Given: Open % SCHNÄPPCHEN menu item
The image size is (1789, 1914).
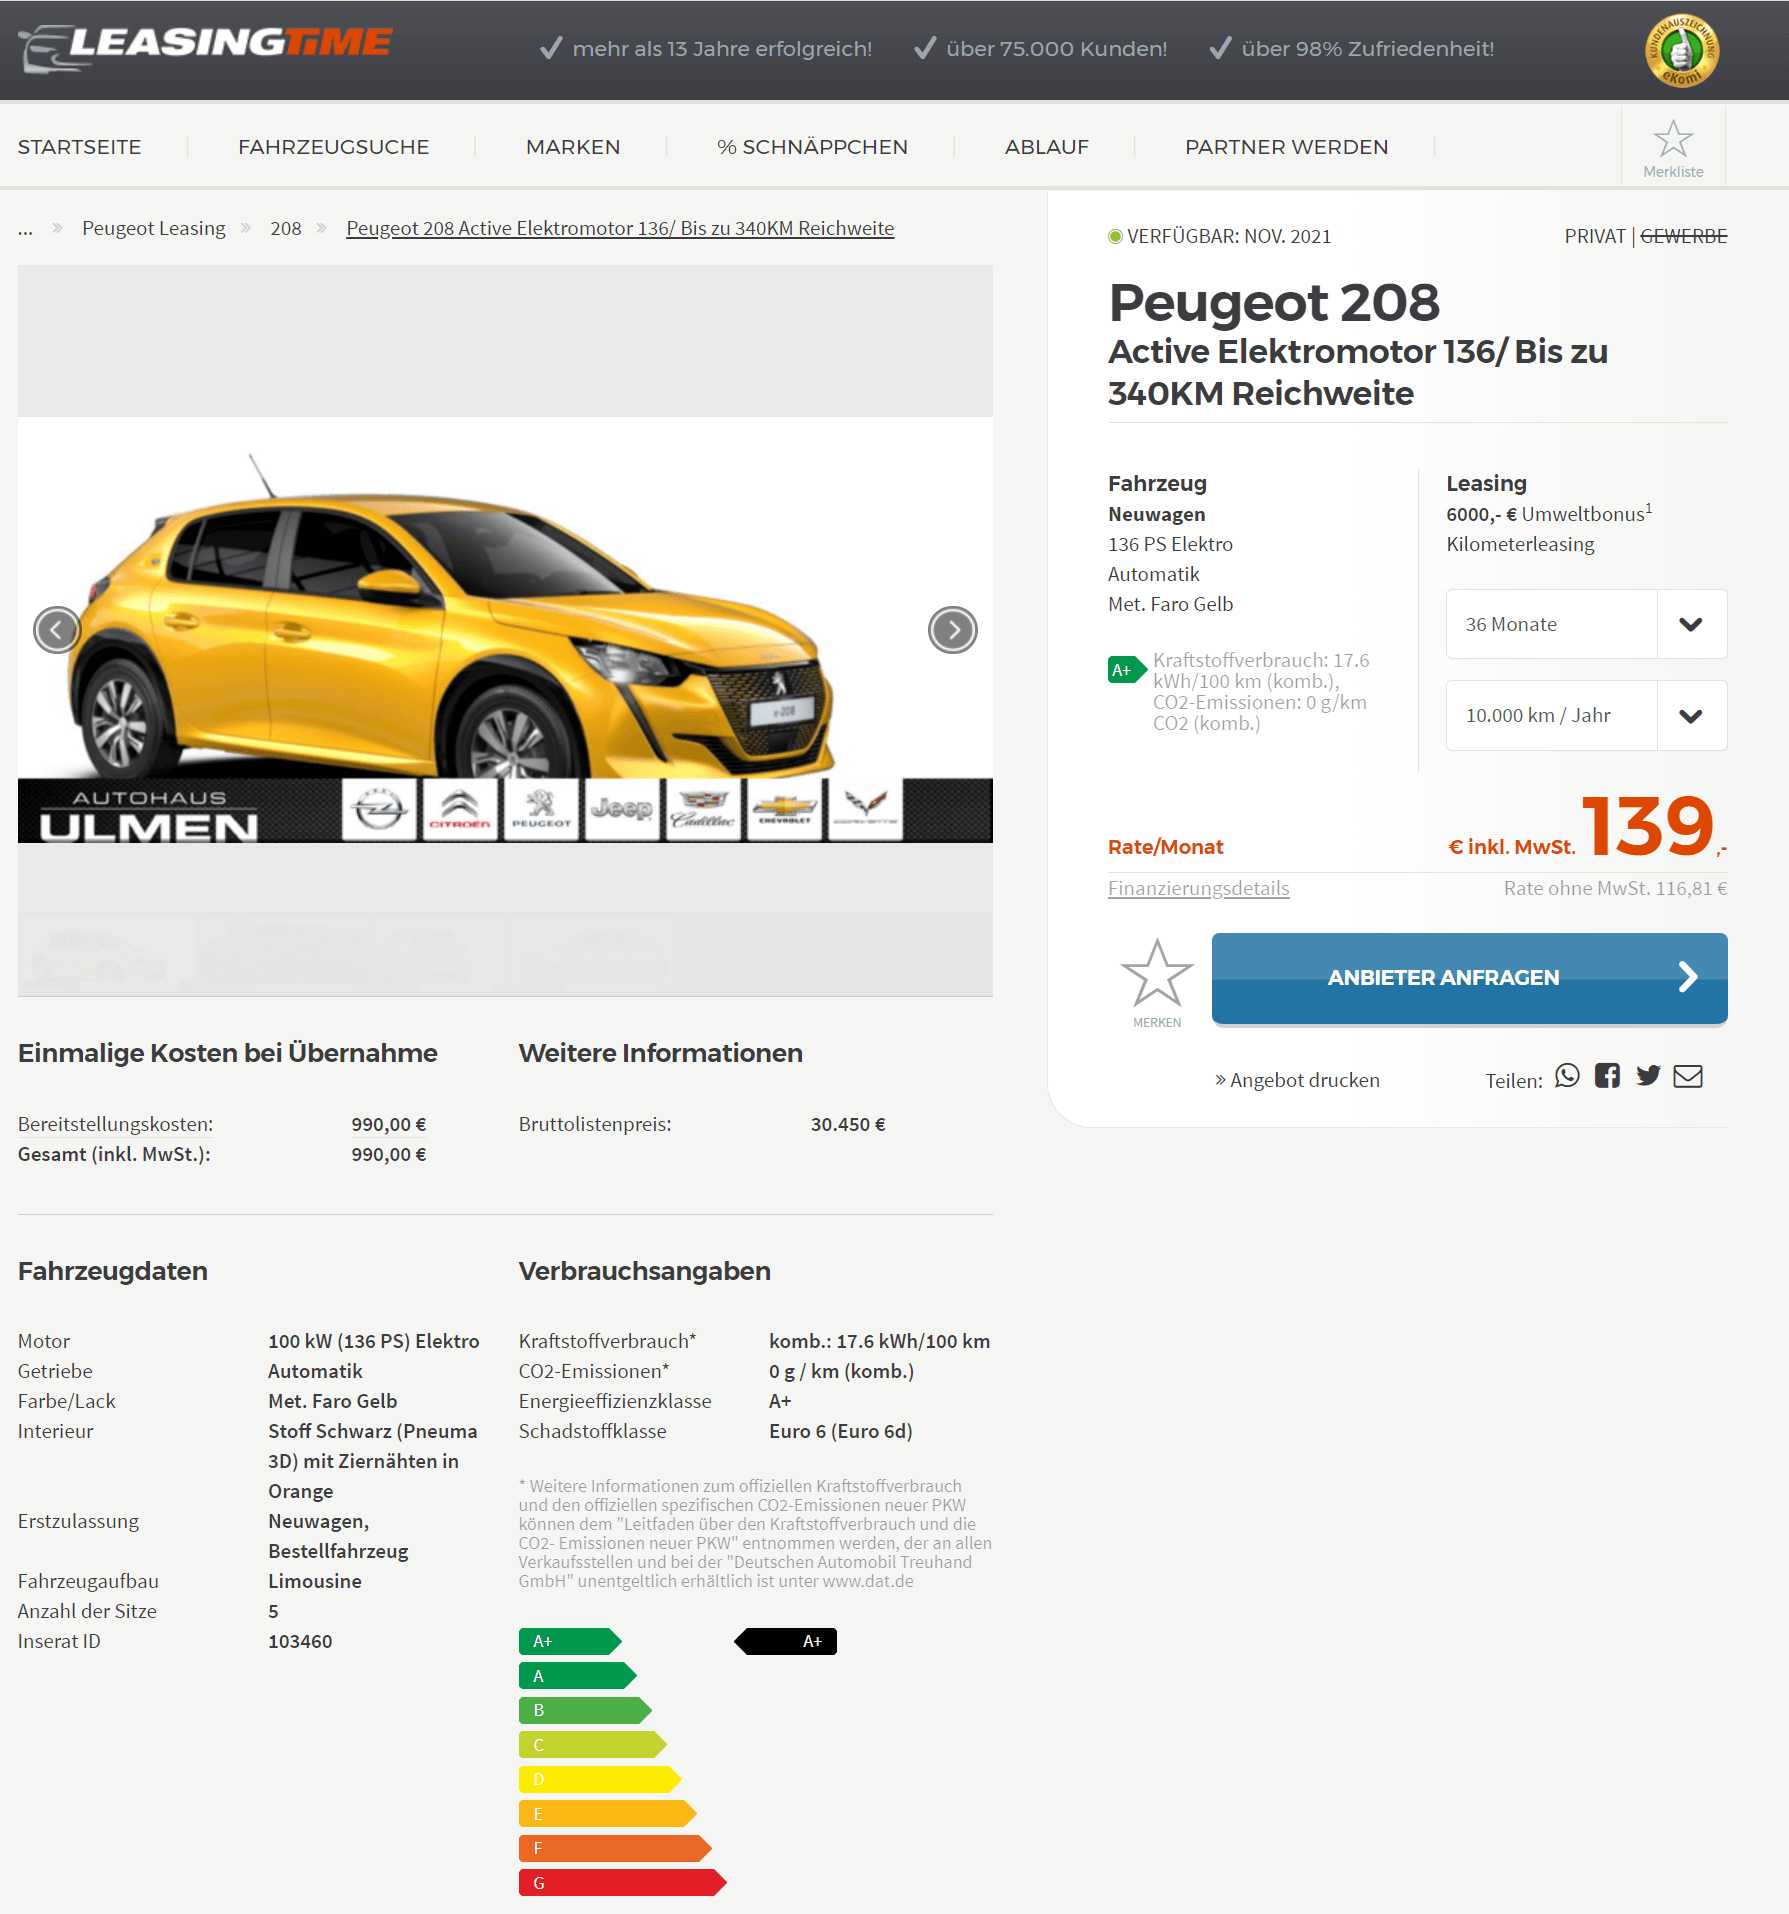Looking at the screenshot, I should point(812,147).
